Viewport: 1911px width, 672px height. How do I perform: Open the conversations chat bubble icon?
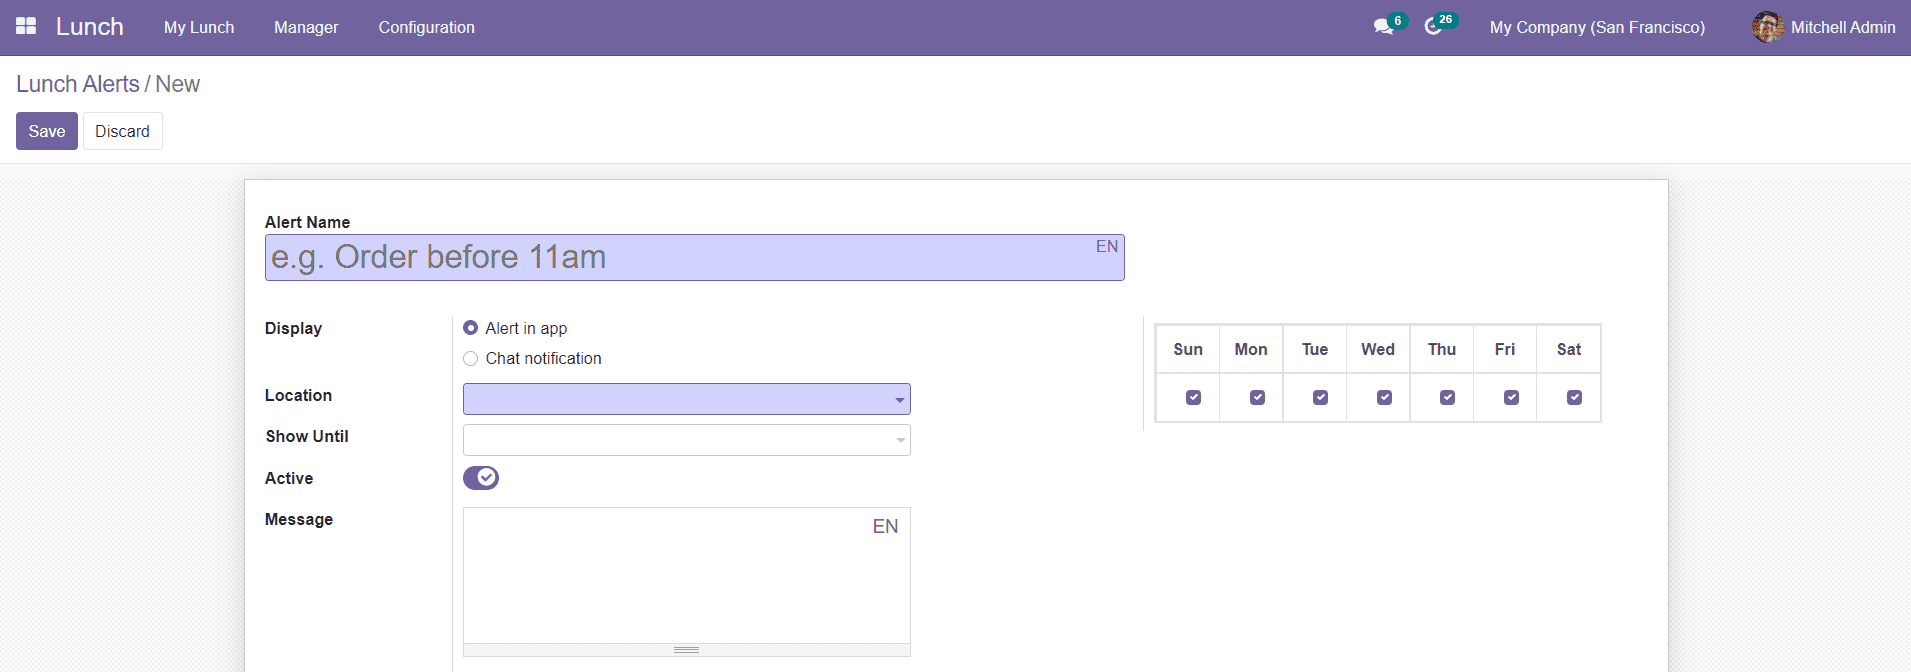(1383, 27)
